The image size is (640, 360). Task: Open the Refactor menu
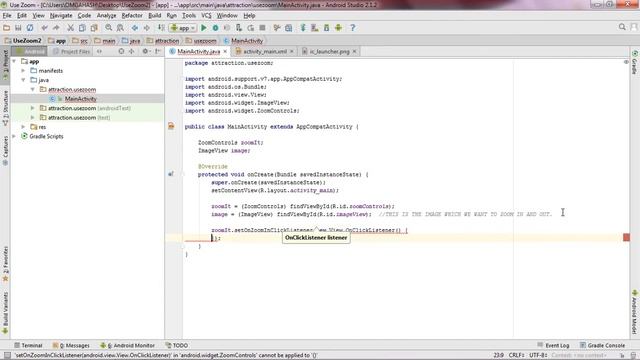(132, 16)
